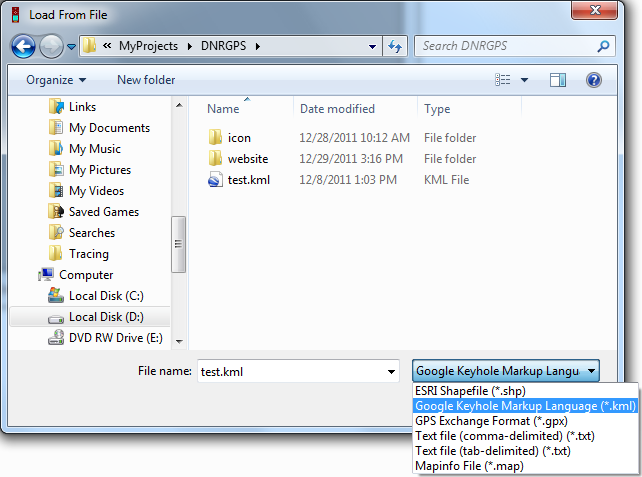Toggle the preview pane icon
Screen dimensions: 642x477
point(558,79)
